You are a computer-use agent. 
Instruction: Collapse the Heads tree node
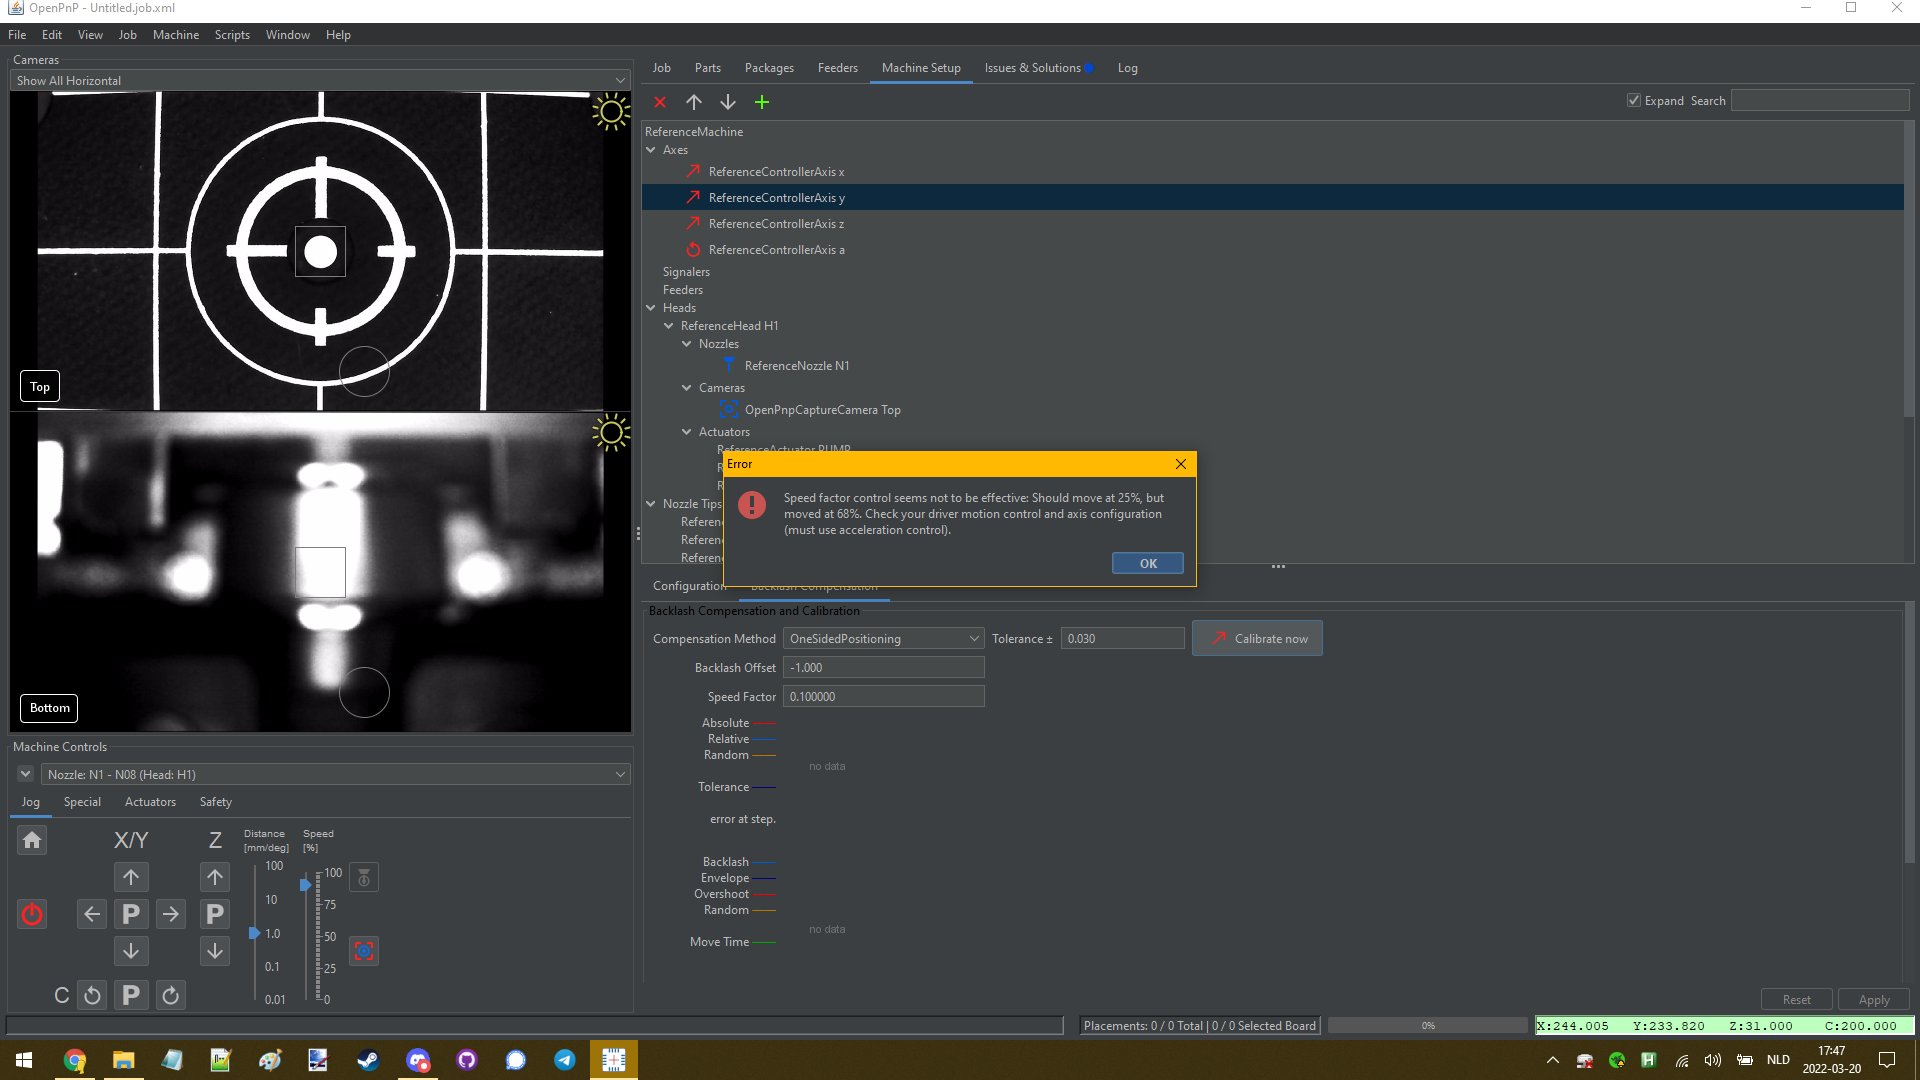coord(651,308)
